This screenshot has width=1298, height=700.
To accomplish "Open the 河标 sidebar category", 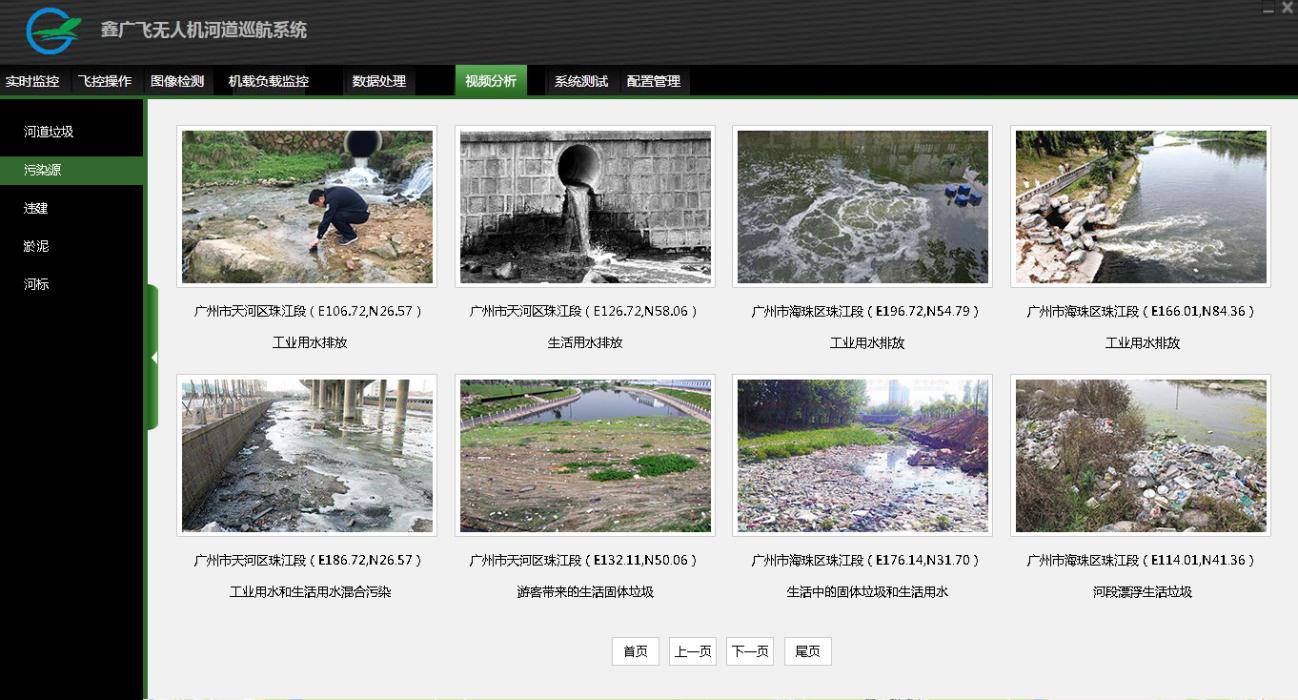I will (x=71, y=284).
